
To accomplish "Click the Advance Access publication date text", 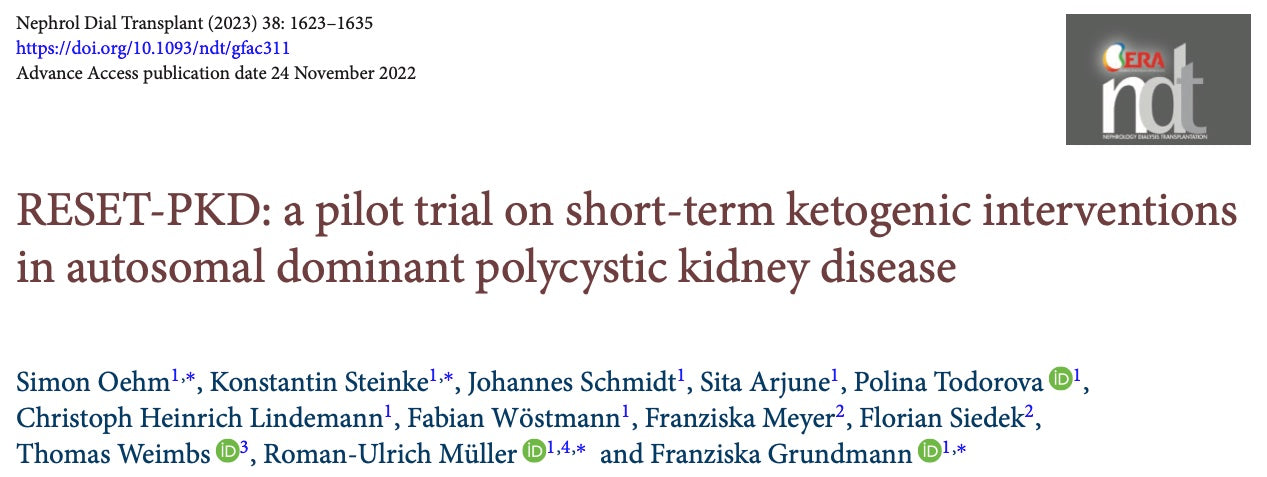I will coord(216,73).
